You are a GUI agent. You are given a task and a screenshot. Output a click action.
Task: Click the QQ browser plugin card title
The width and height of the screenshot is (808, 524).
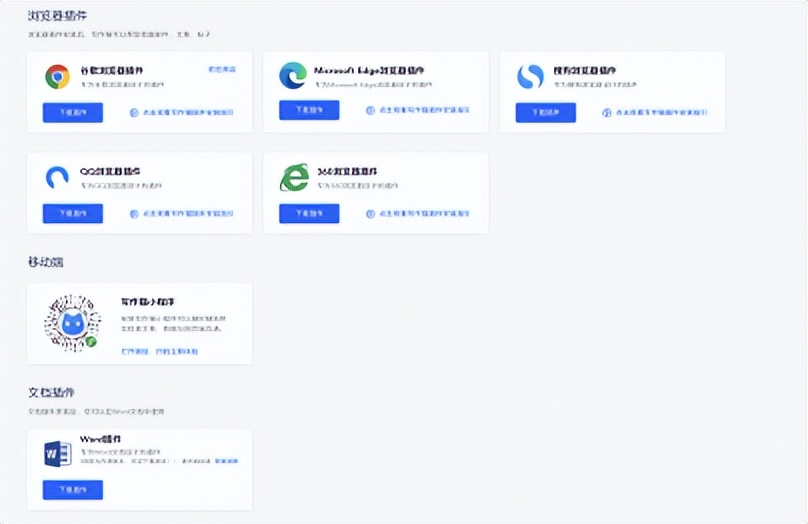coord(110,171)
